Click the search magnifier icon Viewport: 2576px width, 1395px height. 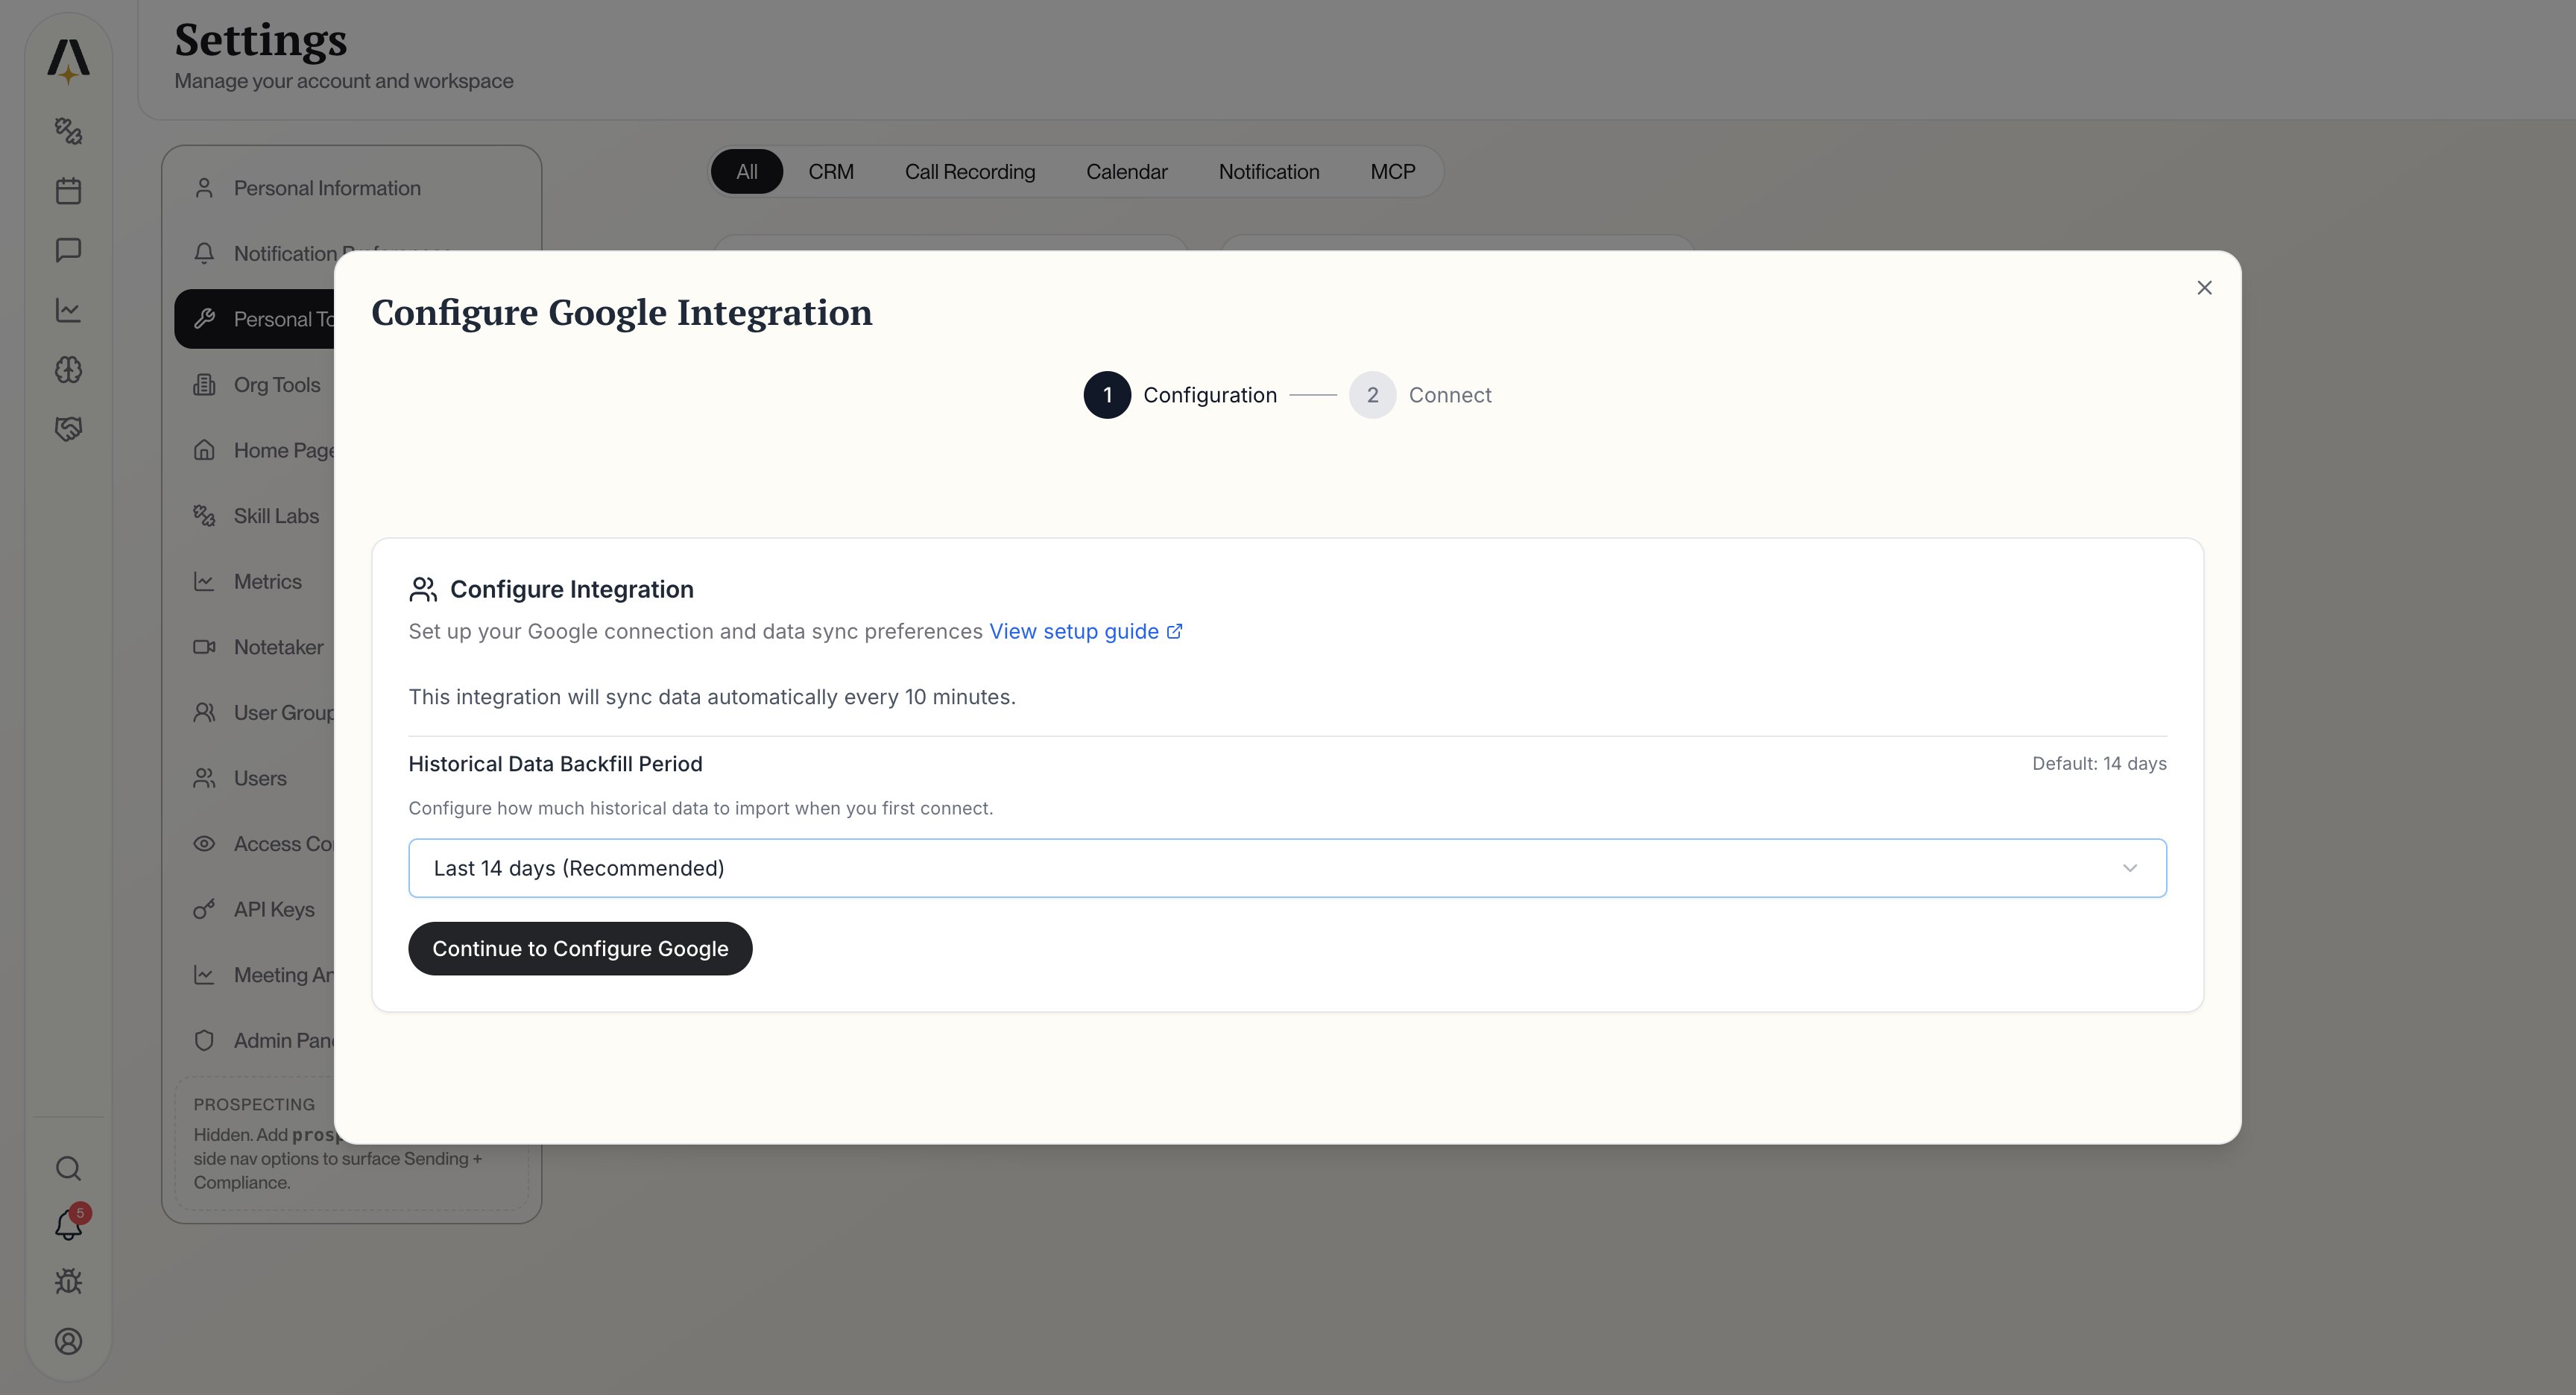(x=68, y=1168)
